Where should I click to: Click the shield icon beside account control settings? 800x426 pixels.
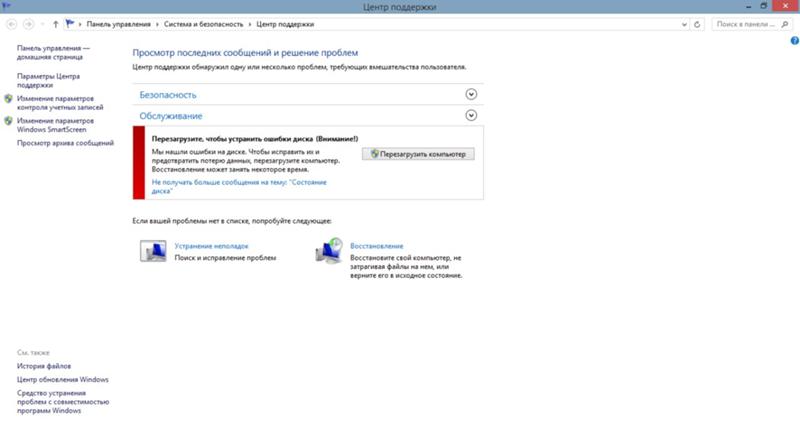(x=8, y=98)
